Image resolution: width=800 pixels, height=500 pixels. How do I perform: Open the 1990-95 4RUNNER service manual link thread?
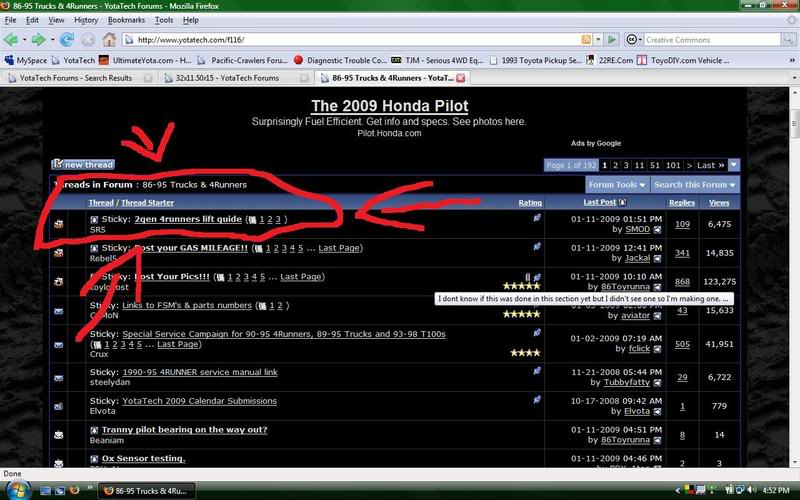point(200,372)
